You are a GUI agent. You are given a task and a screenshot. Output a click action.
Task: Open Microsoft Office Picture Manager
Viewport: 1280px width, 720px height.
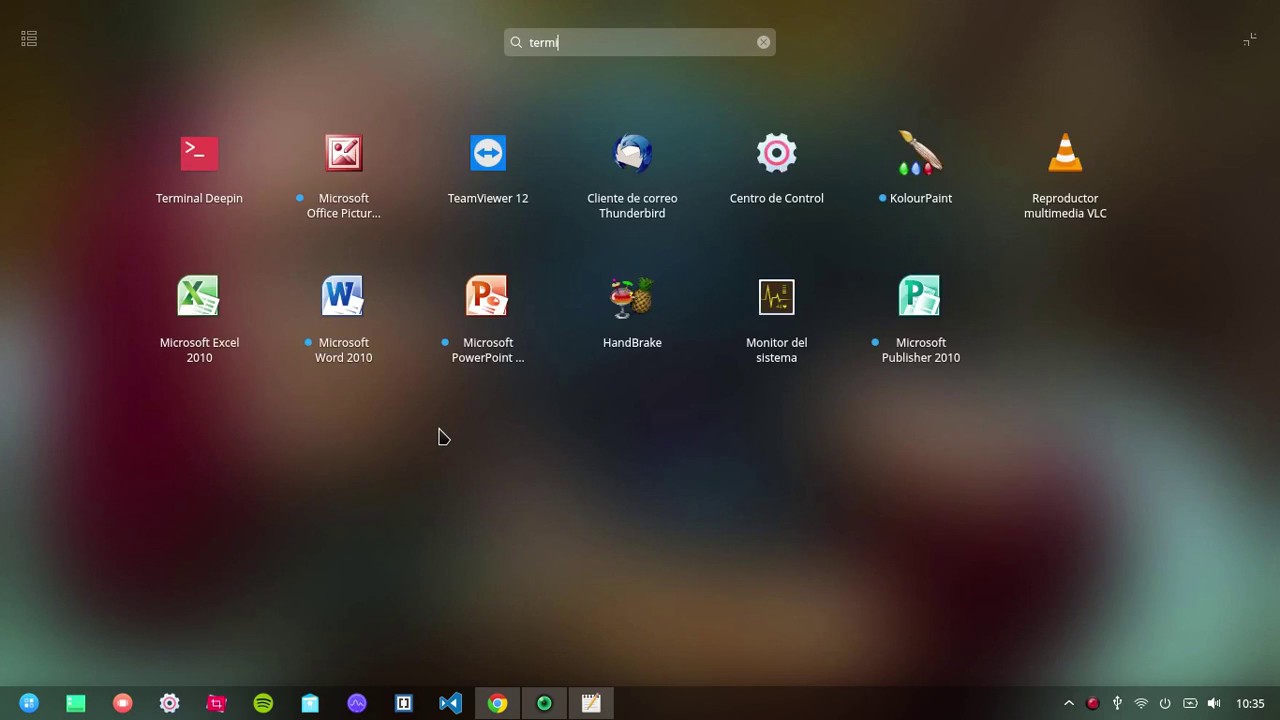(x=343, y=153)
